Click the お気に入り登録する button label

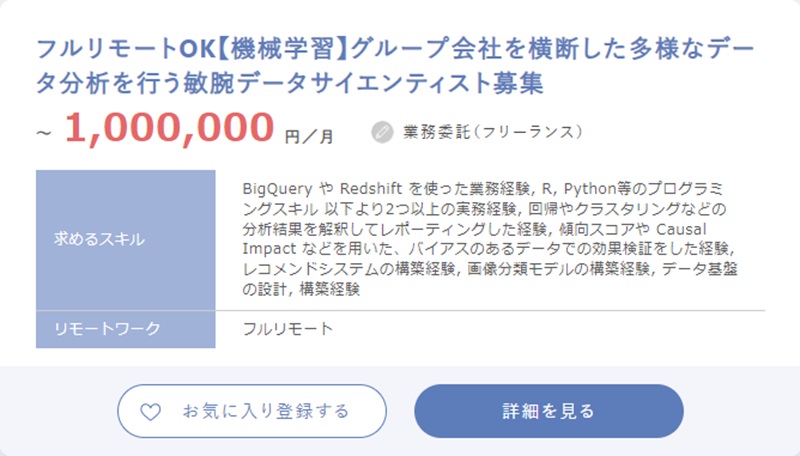[265, 411]
